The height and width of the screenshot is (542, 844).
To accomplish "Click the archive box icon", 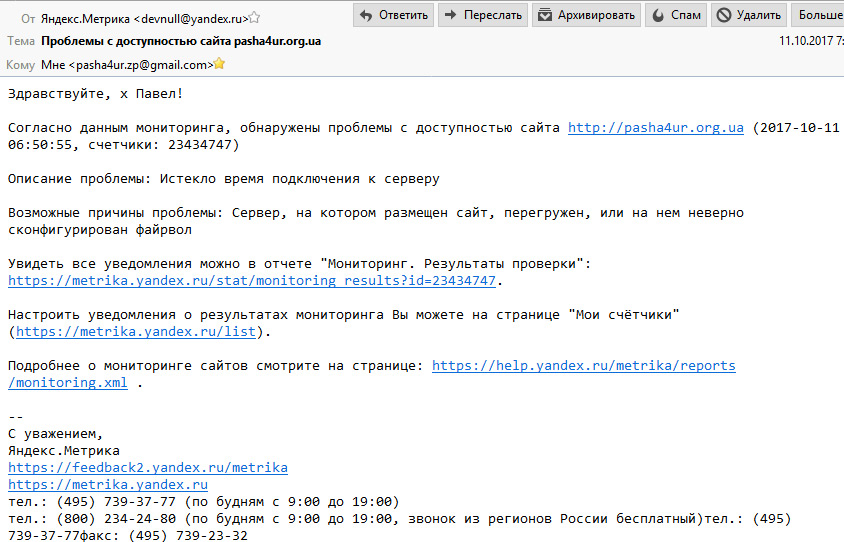I will pyautogui.click(x=545, y=15).
